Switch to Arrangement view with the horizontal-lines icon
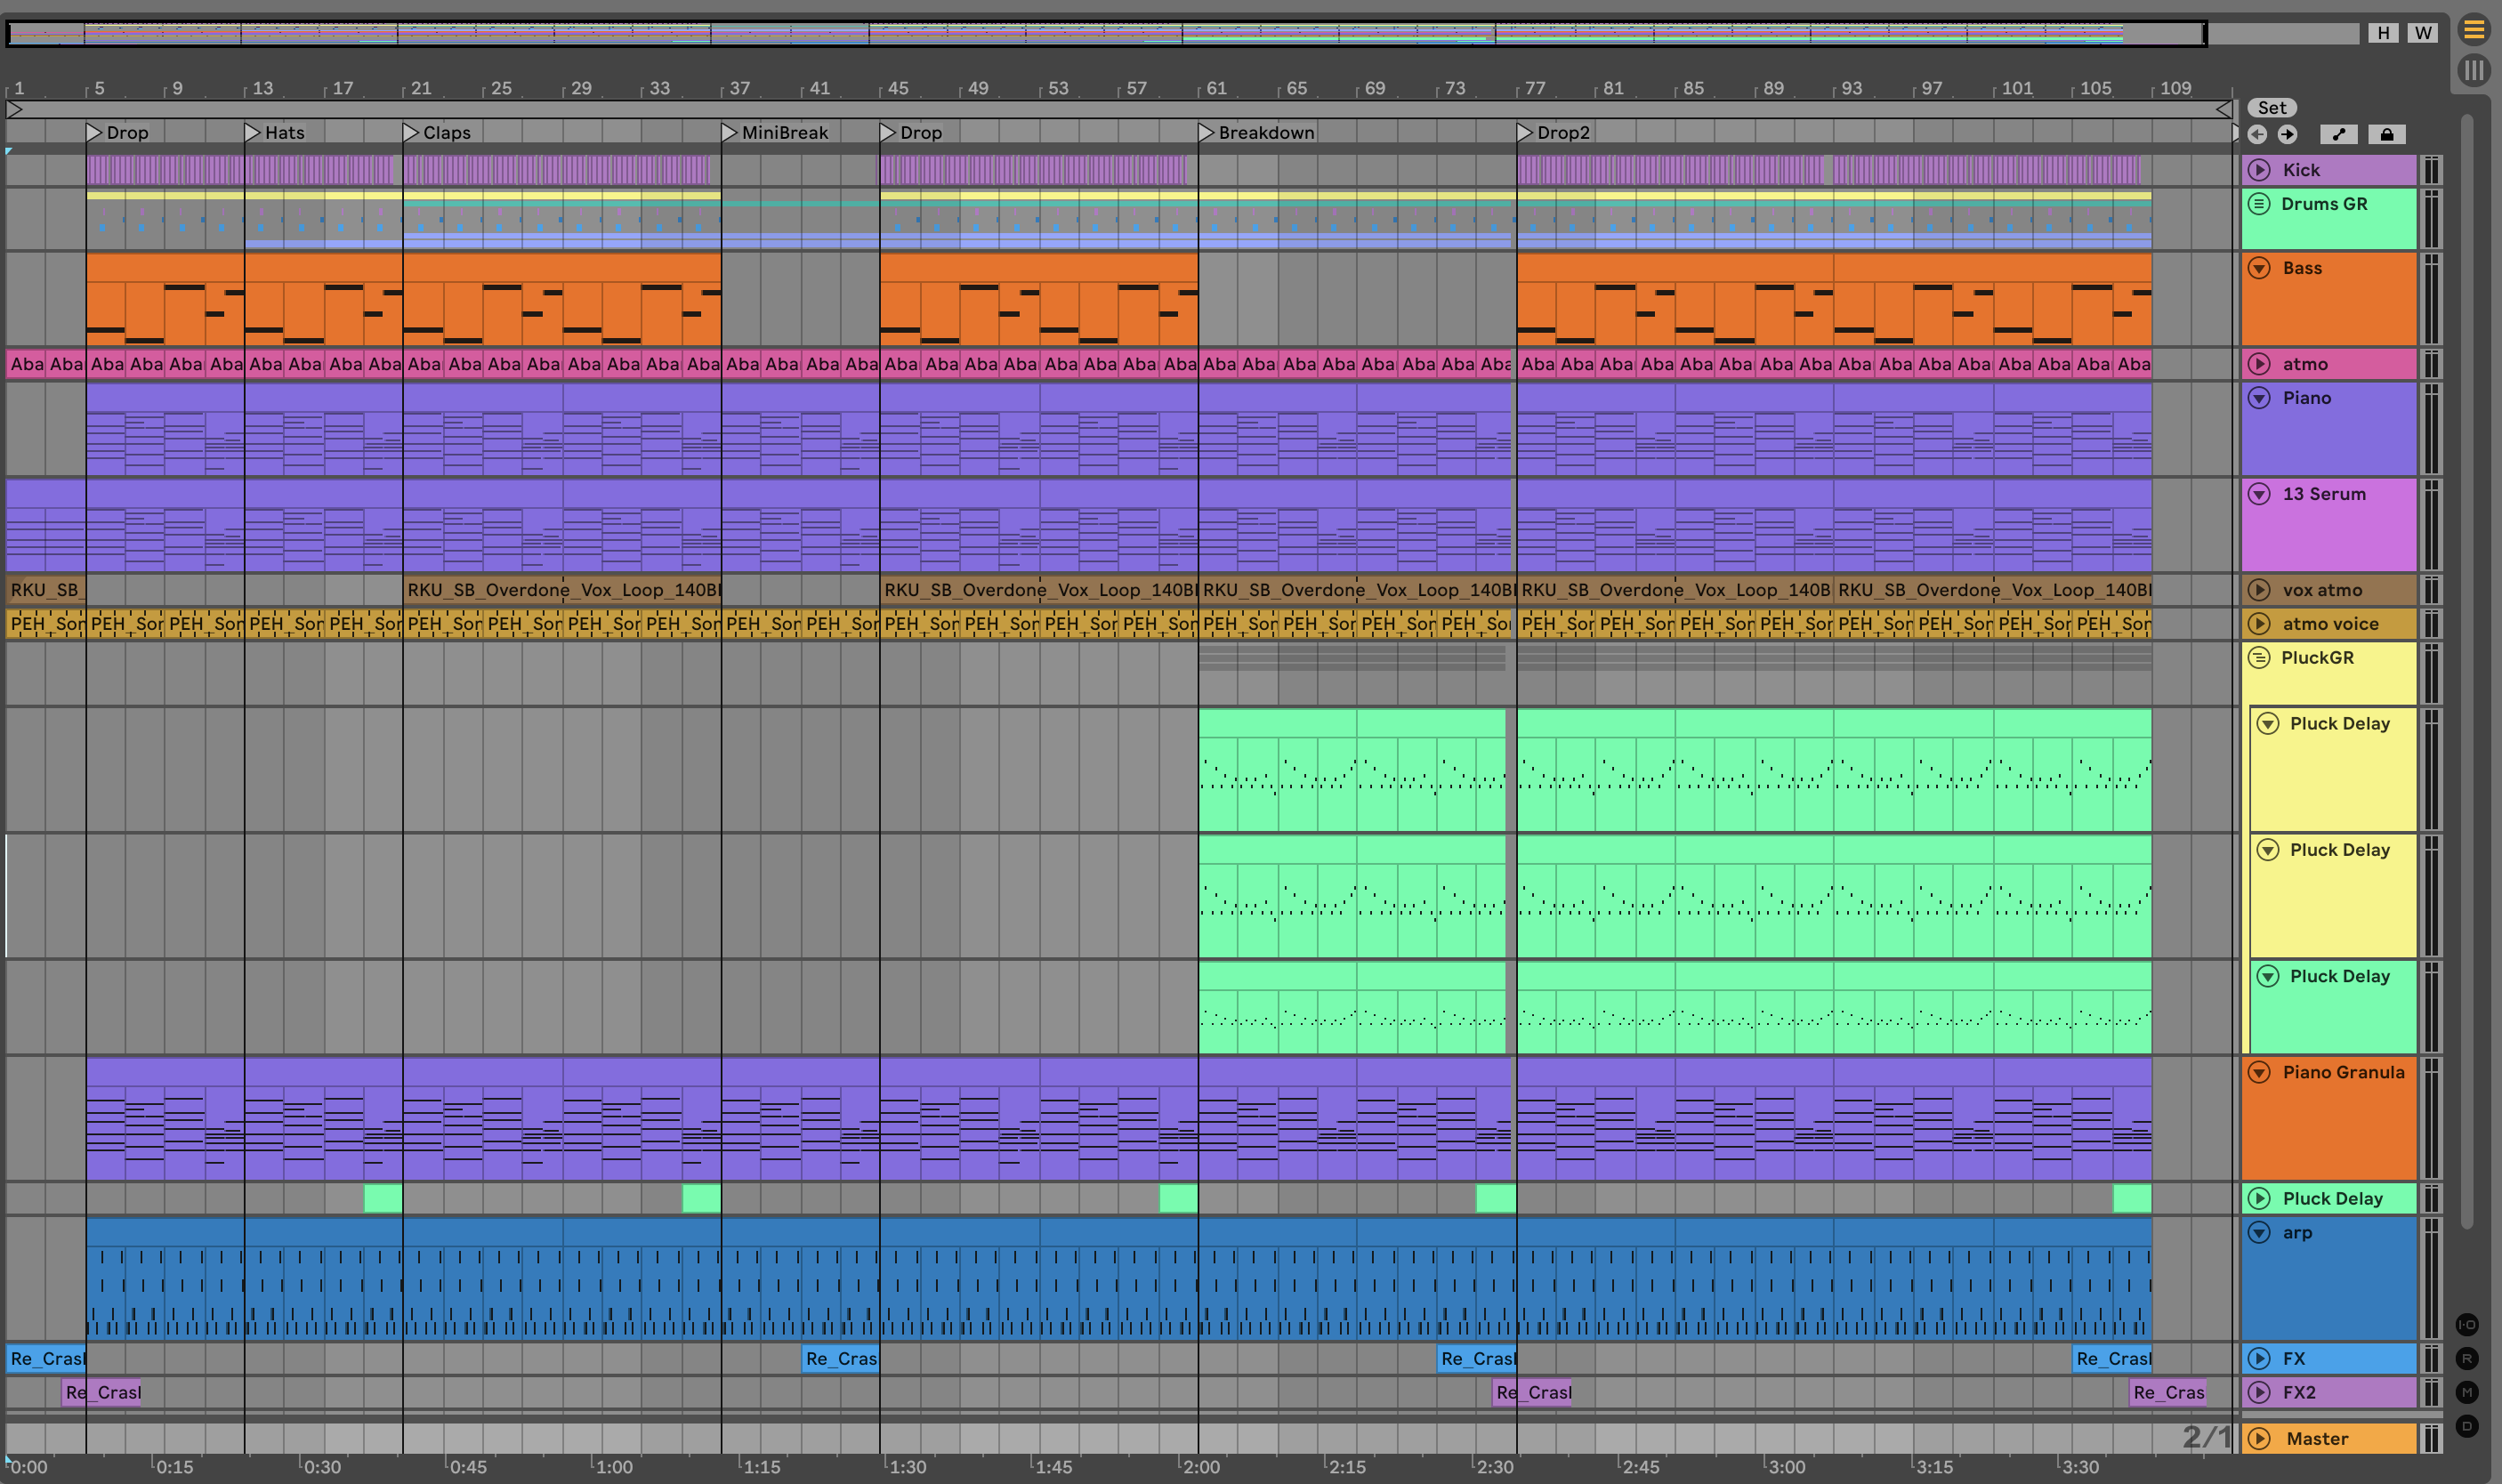2502x1484 pixels. (2473, 30)
